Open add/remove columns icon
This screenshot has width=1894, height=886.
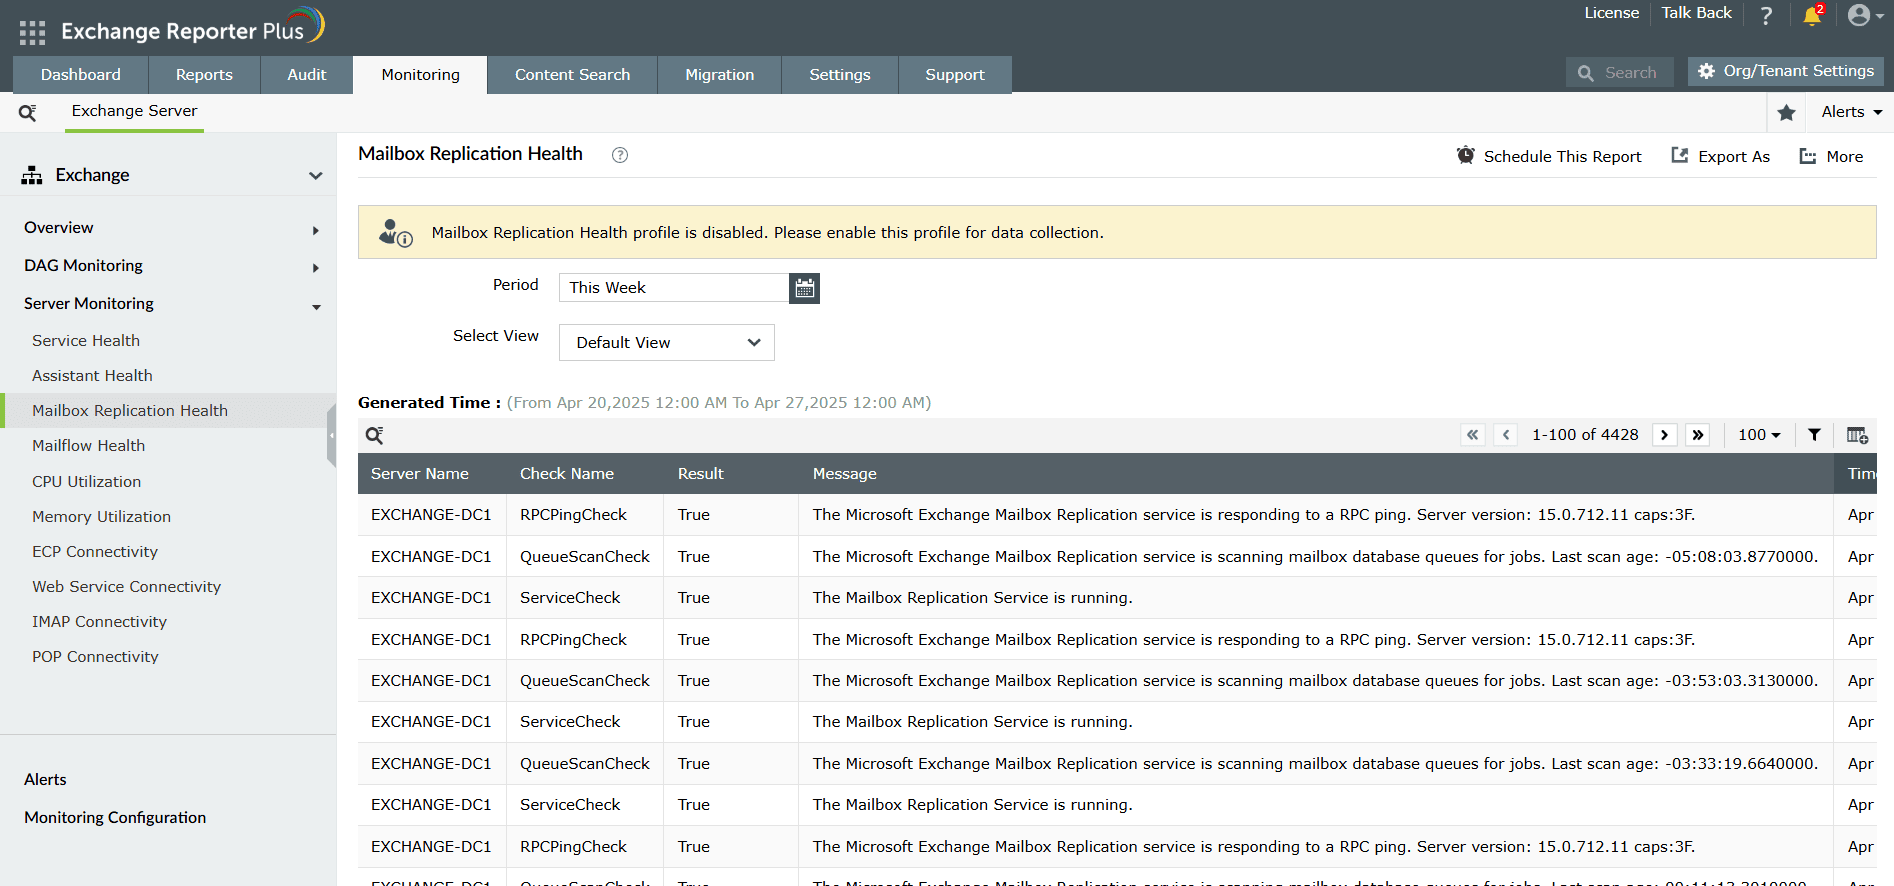1857,435
